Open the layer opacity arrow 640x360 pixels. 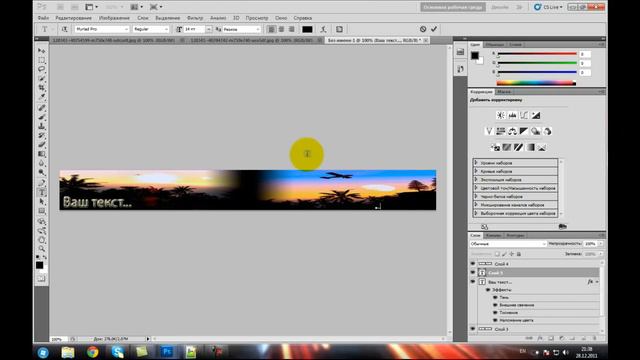point(600,244)
